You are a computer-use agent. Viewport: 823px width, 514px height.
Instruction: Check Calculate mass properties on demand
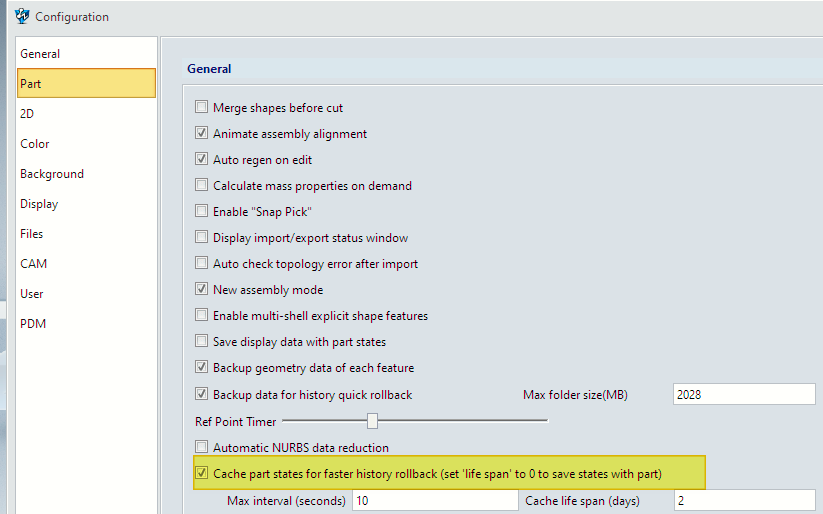pyautogui.click(x=201, y=185)
